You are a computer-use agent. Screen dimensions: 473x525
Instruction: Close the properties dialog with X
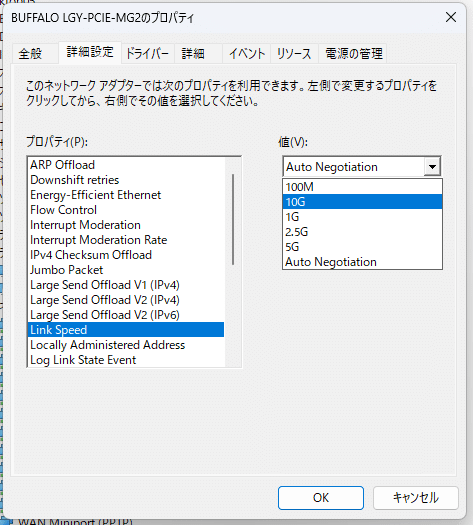click(451, 17)
